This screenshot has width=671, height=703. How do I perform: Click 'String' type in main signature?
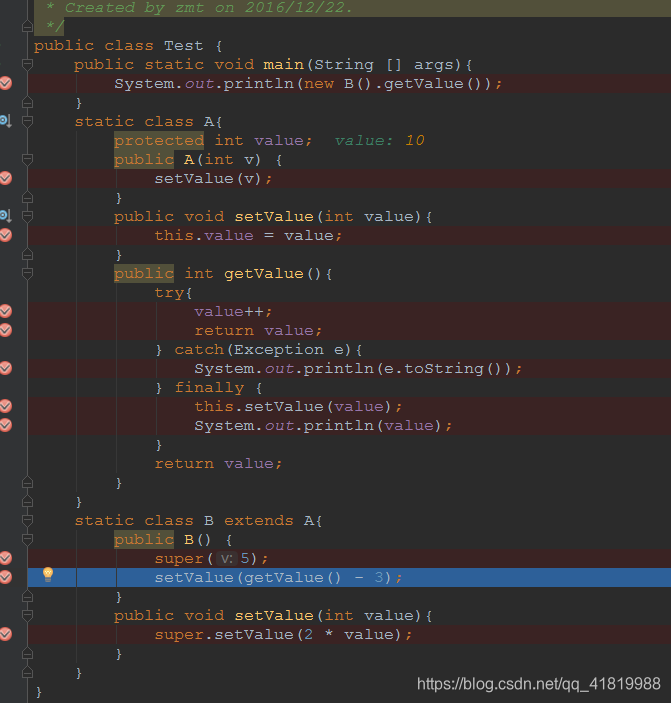[343, 64]
